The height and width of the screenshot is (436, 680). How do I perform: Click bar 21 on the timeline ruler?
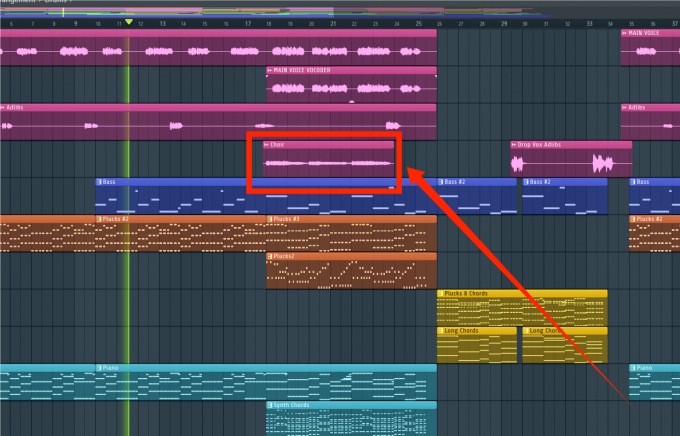click(333, 24)
